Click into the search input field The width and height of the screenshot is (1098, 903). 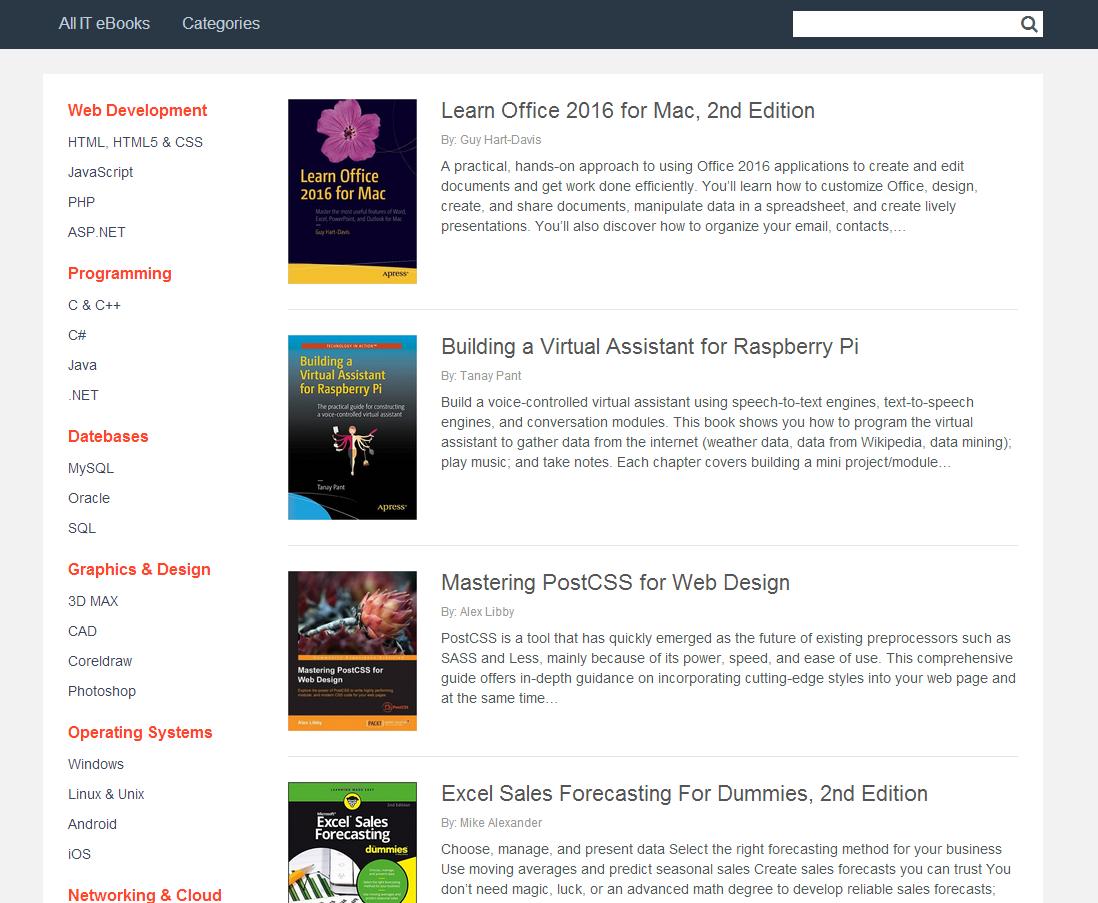click(903, 25)
